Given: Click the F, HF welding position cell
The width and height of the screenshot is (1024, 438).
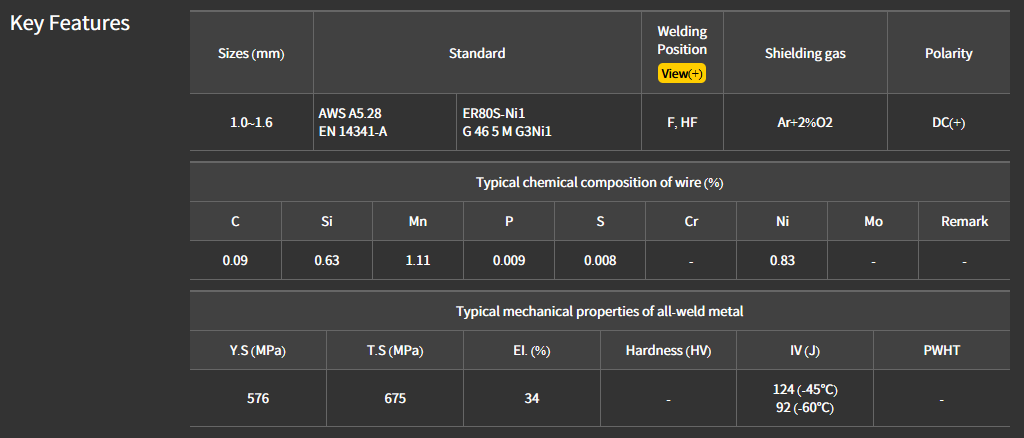Looking at the screenshot, I should [682, 123].
